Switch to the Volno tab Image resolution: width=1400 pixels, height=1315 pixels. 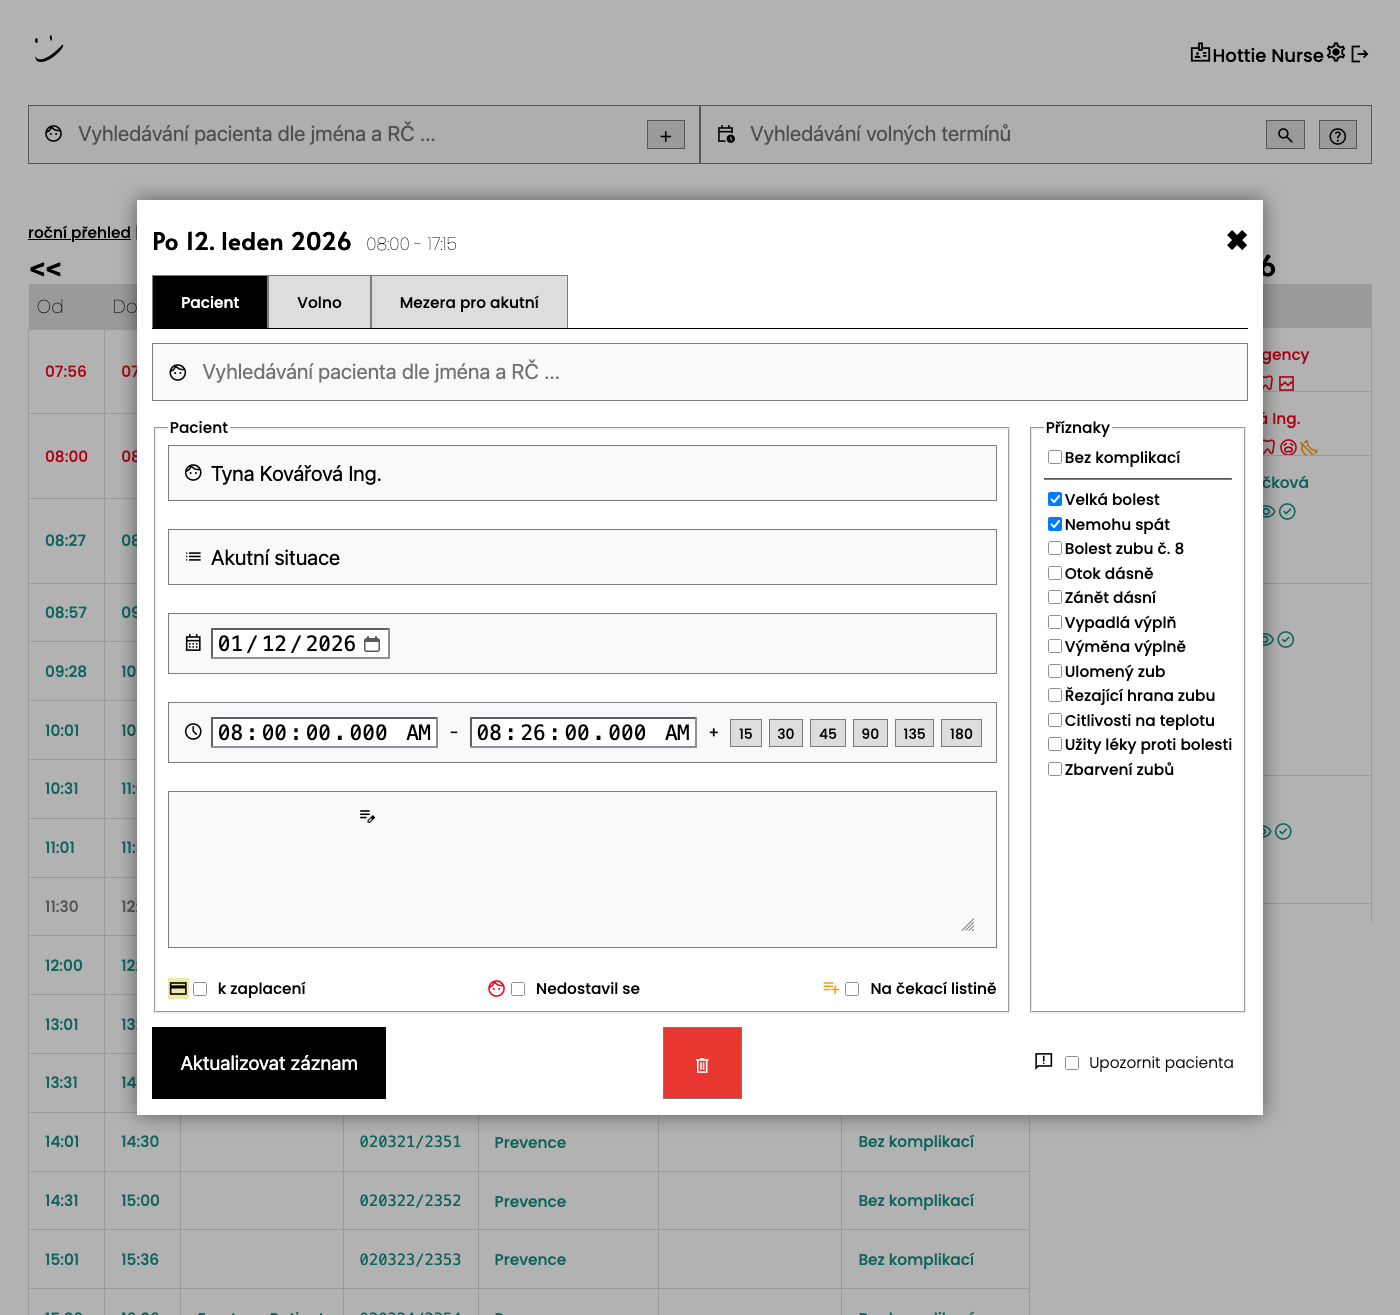(x=319, y=302)
